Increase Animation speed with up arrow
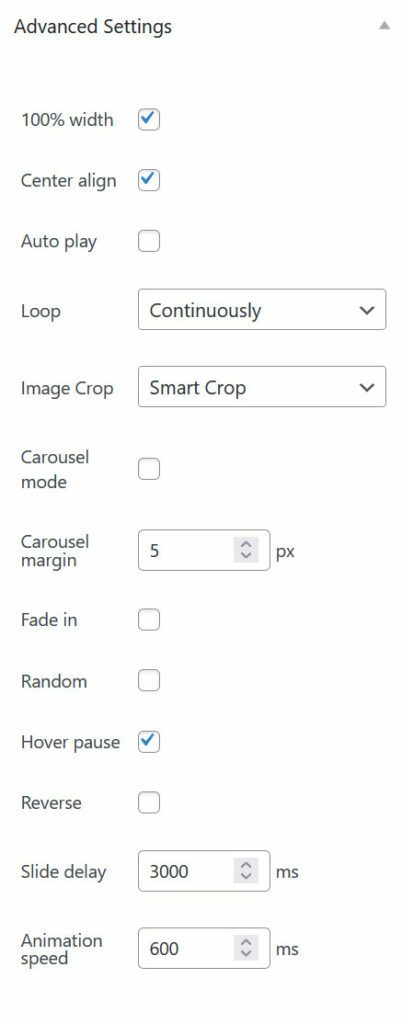Image resolution: width=402 pixels, height=1024 pixels. pyautogui.click(x=246, y=942)
